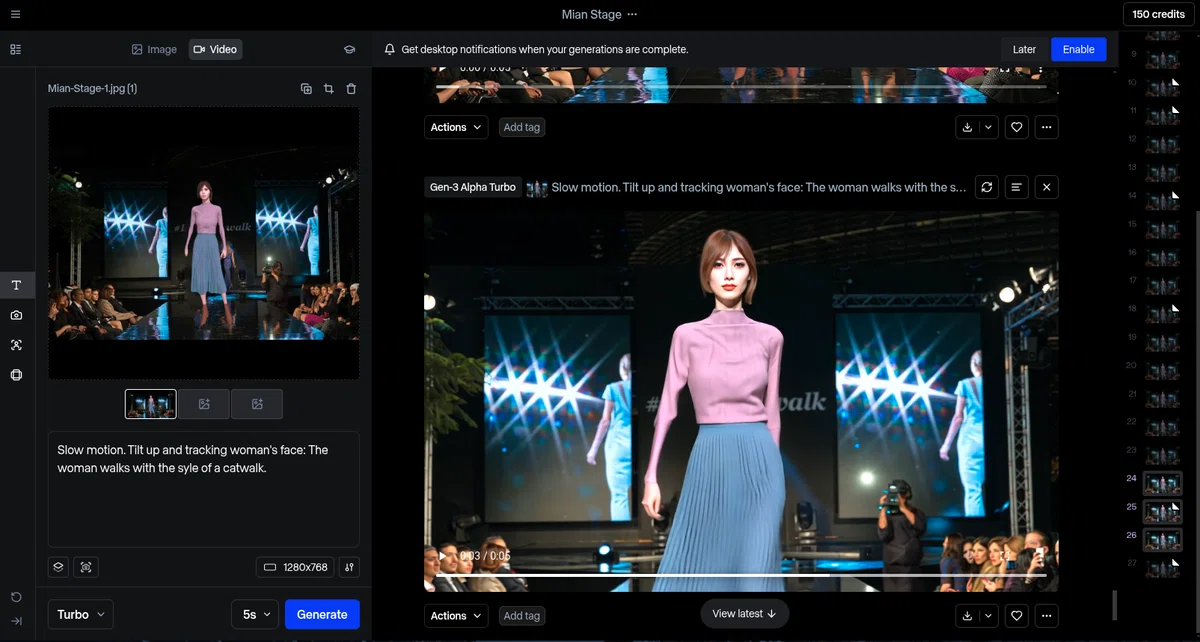
Task: Click the Gen-3 Alpha Turbo label
Action: (473, 187)
